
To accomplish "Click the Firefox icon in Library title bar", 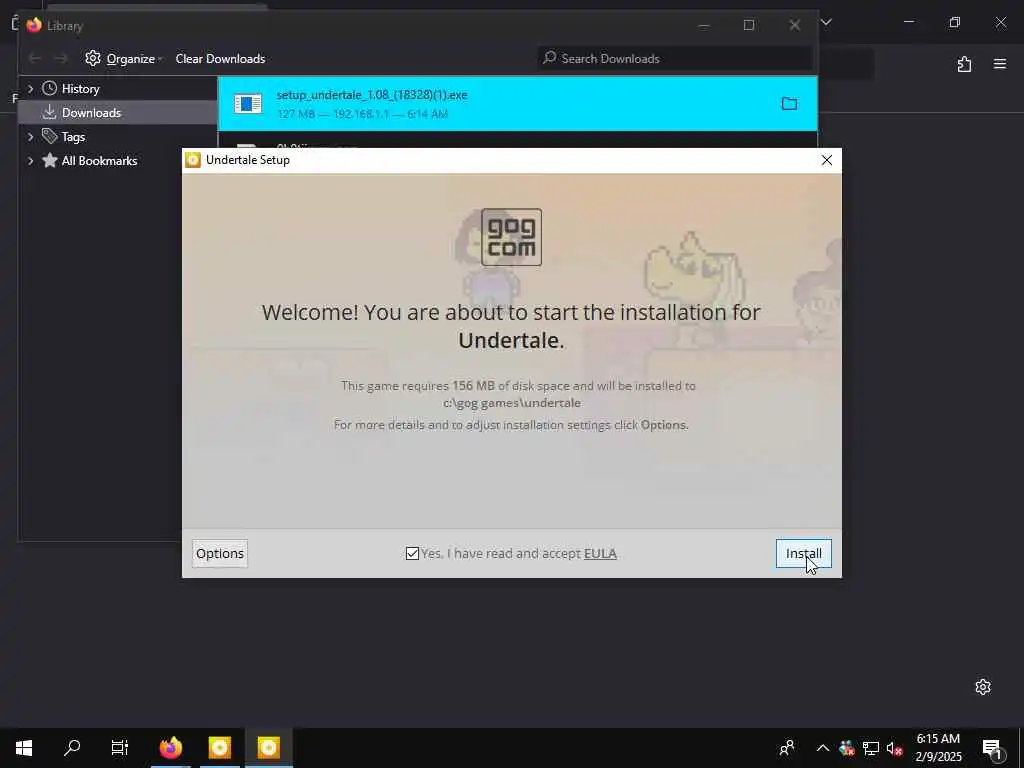I will pyautogui.click(x=34, y=25).
